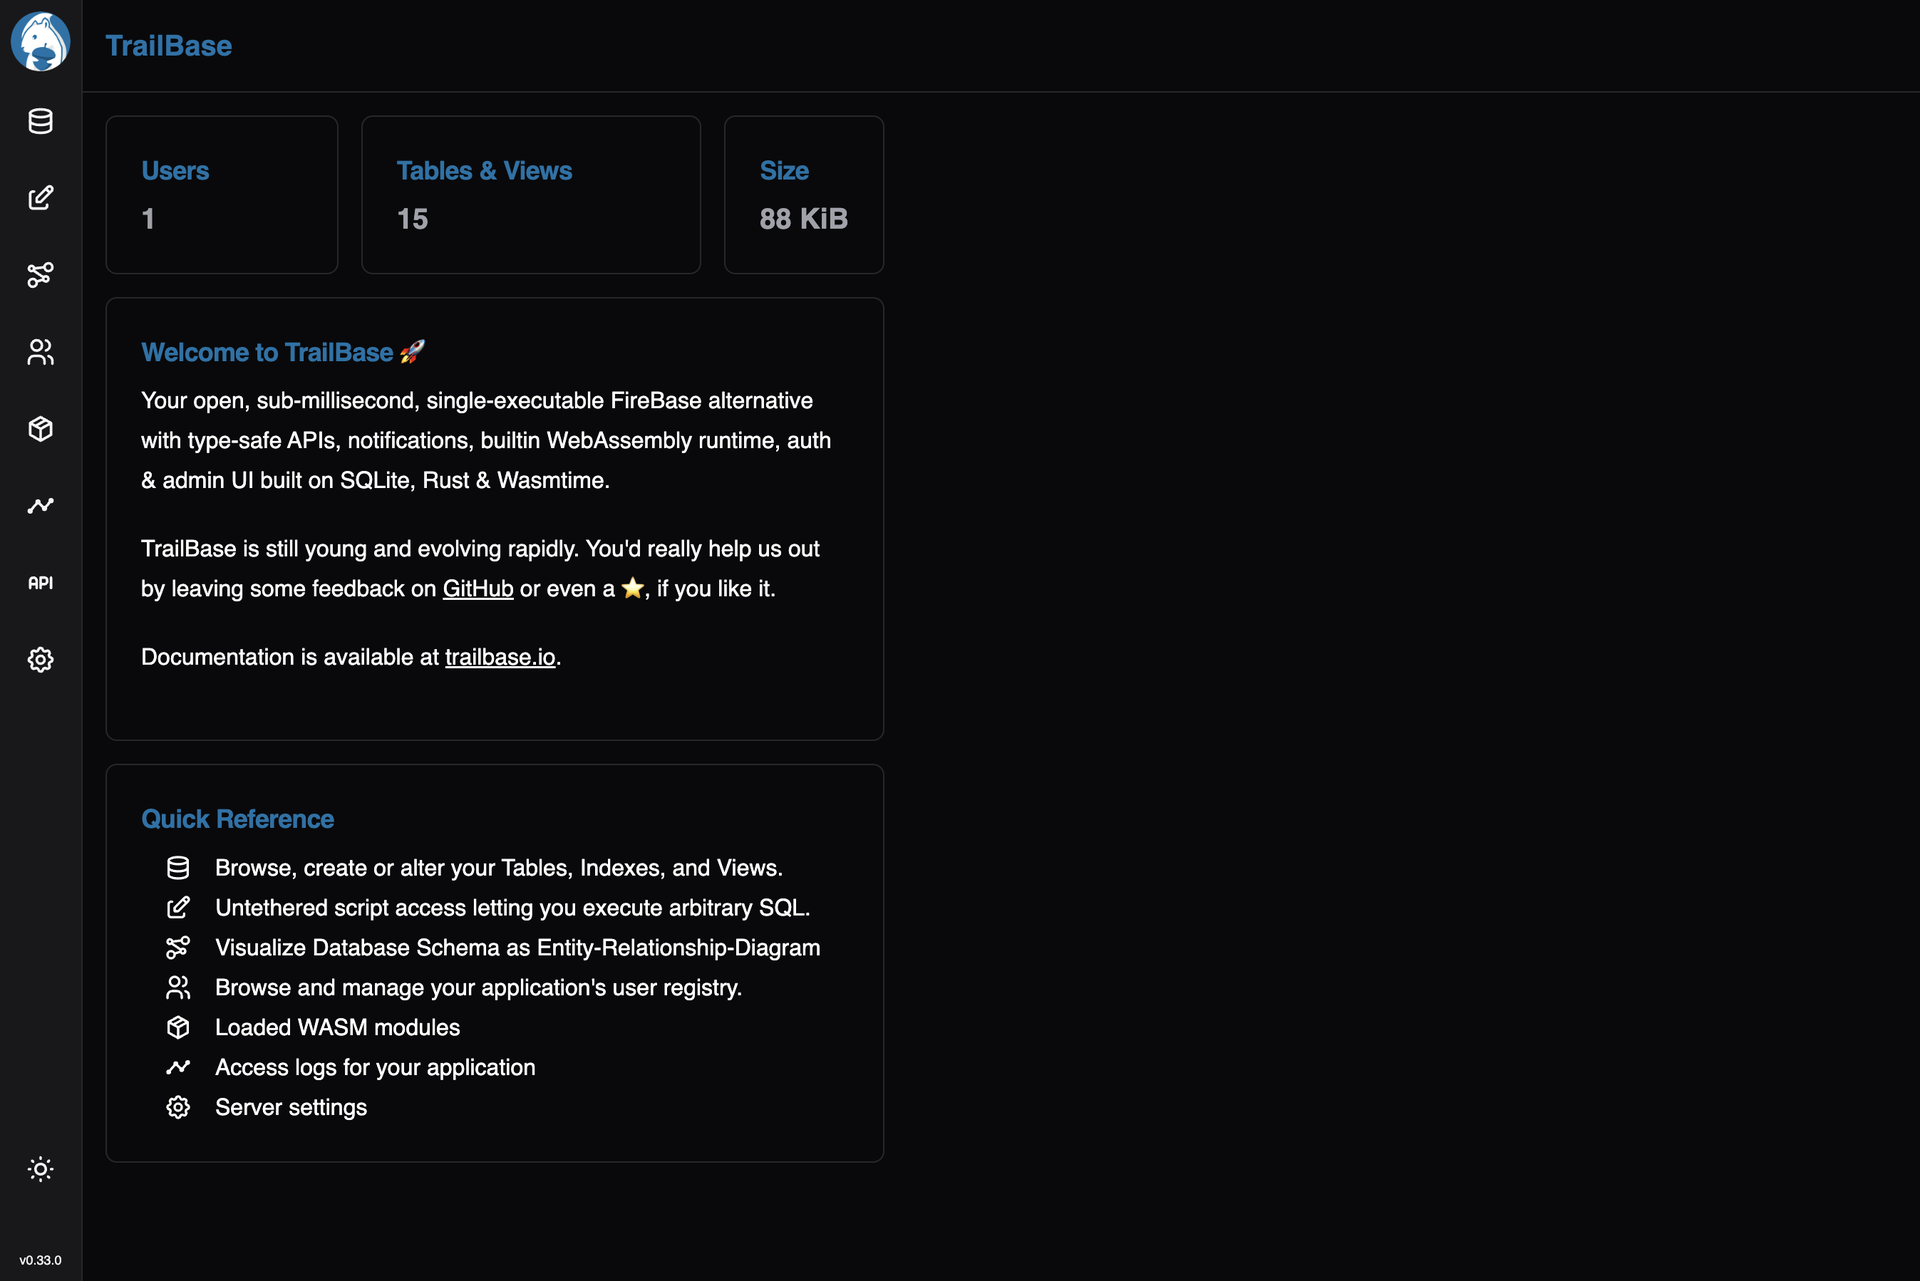This screenshot has height=1281, width=1920.
Task: Click database icon in Quick Reference list
Action: (x=178, y=868)
